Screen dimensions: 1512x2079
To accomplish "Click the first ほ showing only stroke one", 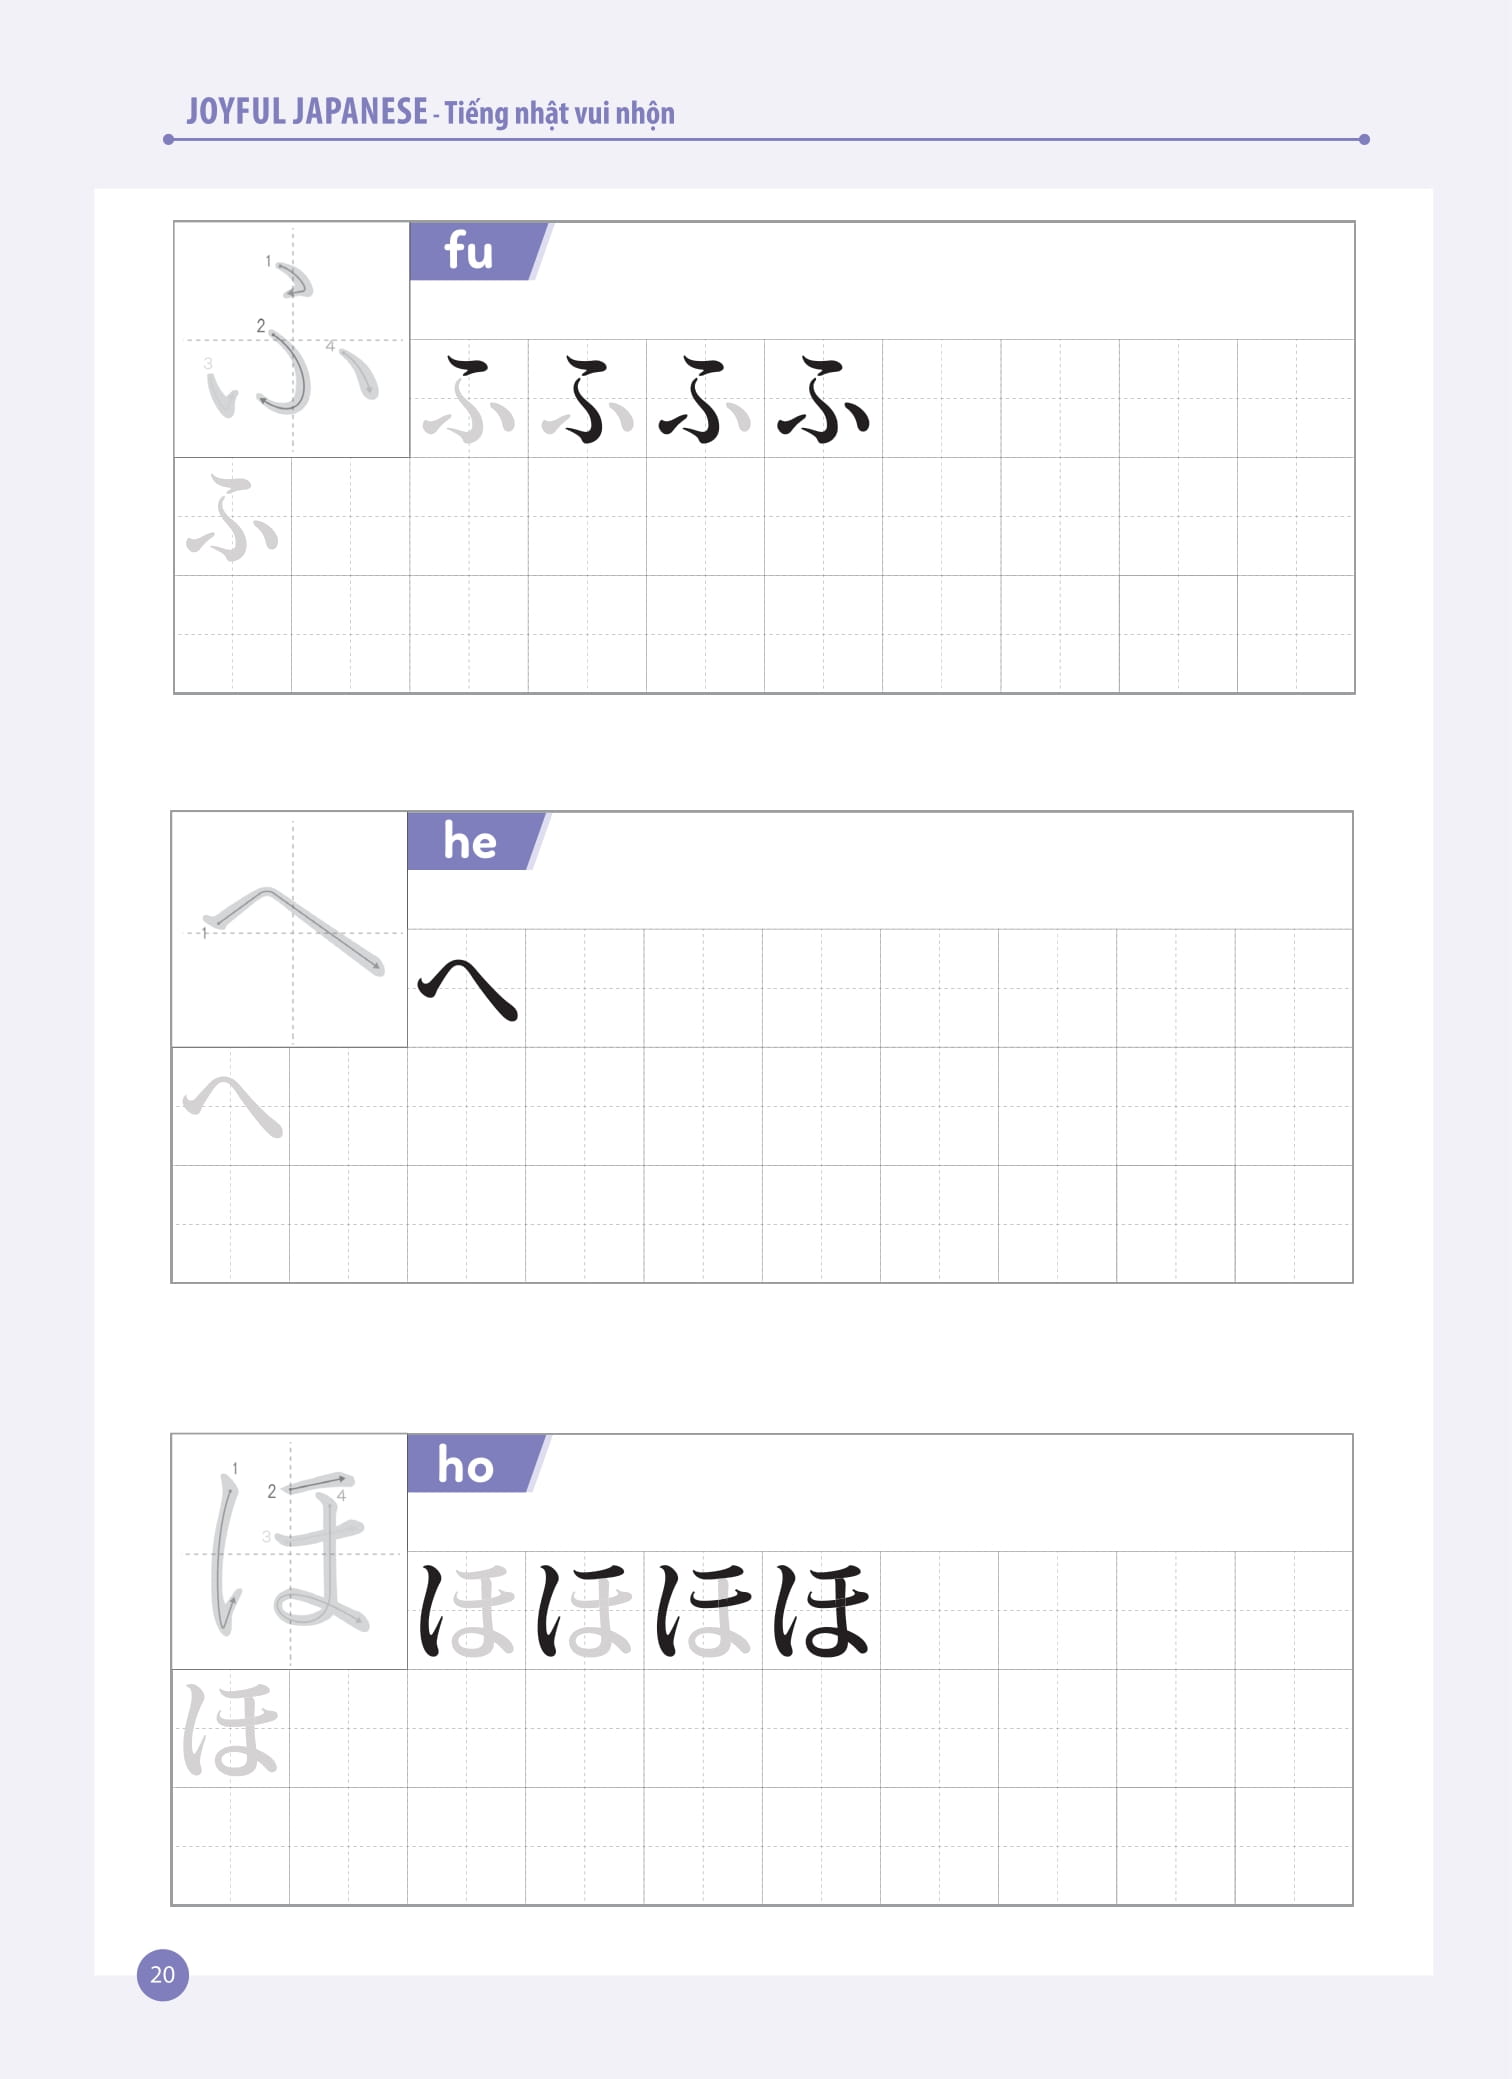I will coord(467,1611).
